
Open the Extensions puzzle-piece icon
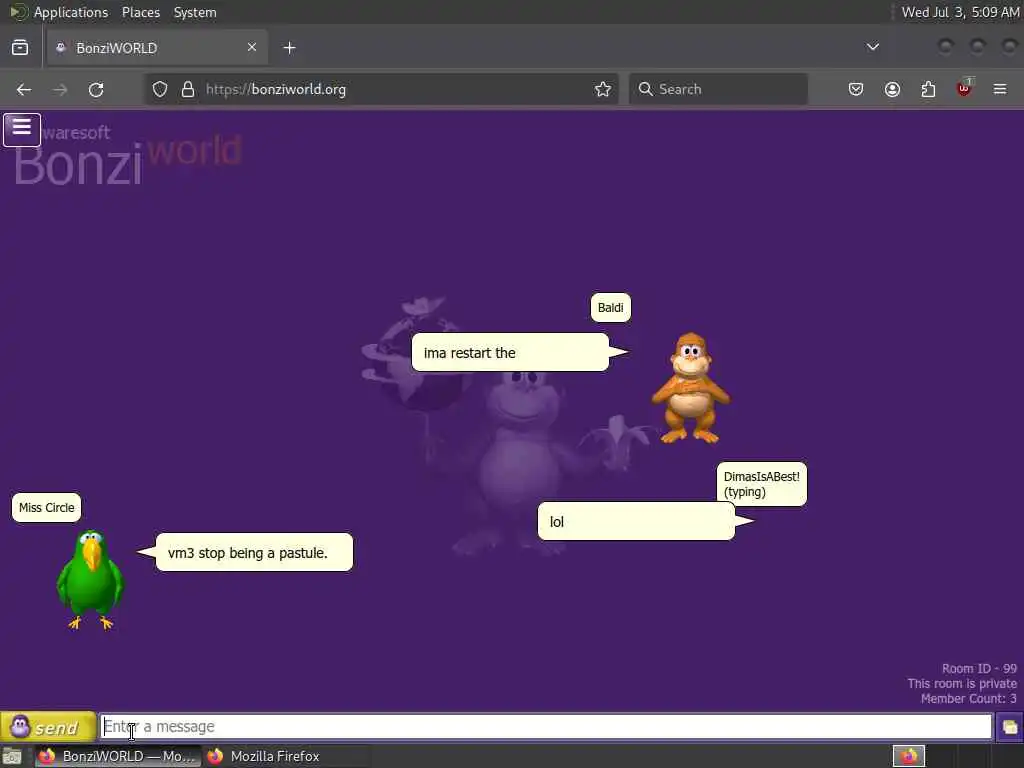(928, 89)
